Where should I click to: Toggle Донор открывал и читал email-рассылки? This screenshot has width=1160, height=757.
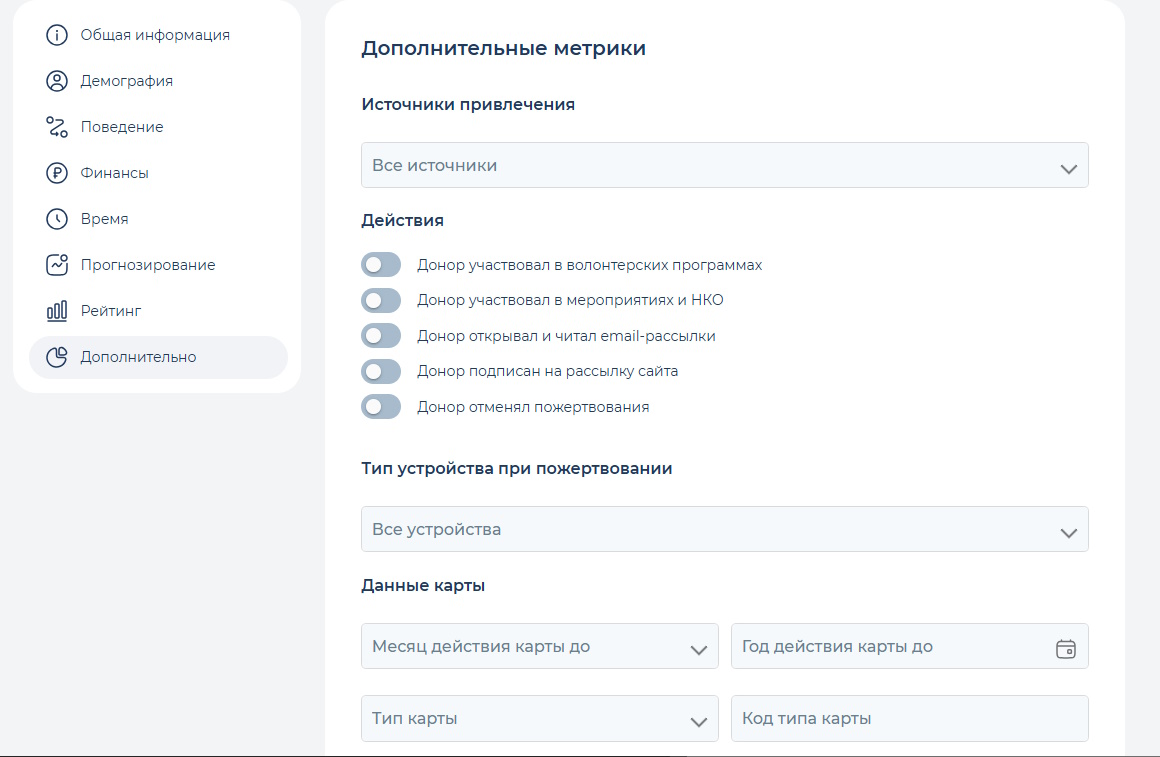point(381,335)
